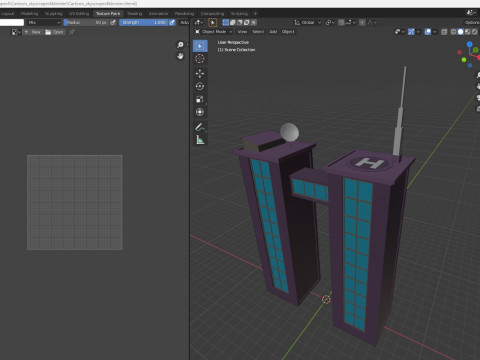The image size is (480, 360).
Task: Choose the subtract selection mode icon
Action: 240,22
